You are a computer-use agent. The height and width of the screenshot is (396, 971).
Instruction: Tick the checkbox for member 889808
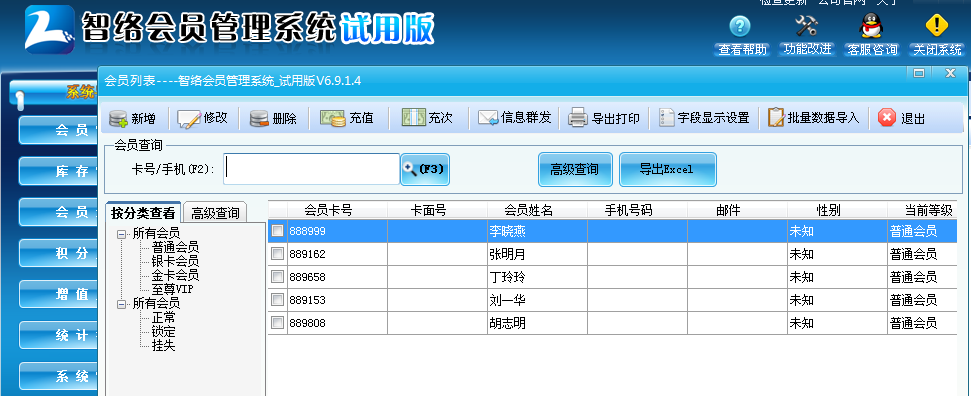[x=277, y=322]
